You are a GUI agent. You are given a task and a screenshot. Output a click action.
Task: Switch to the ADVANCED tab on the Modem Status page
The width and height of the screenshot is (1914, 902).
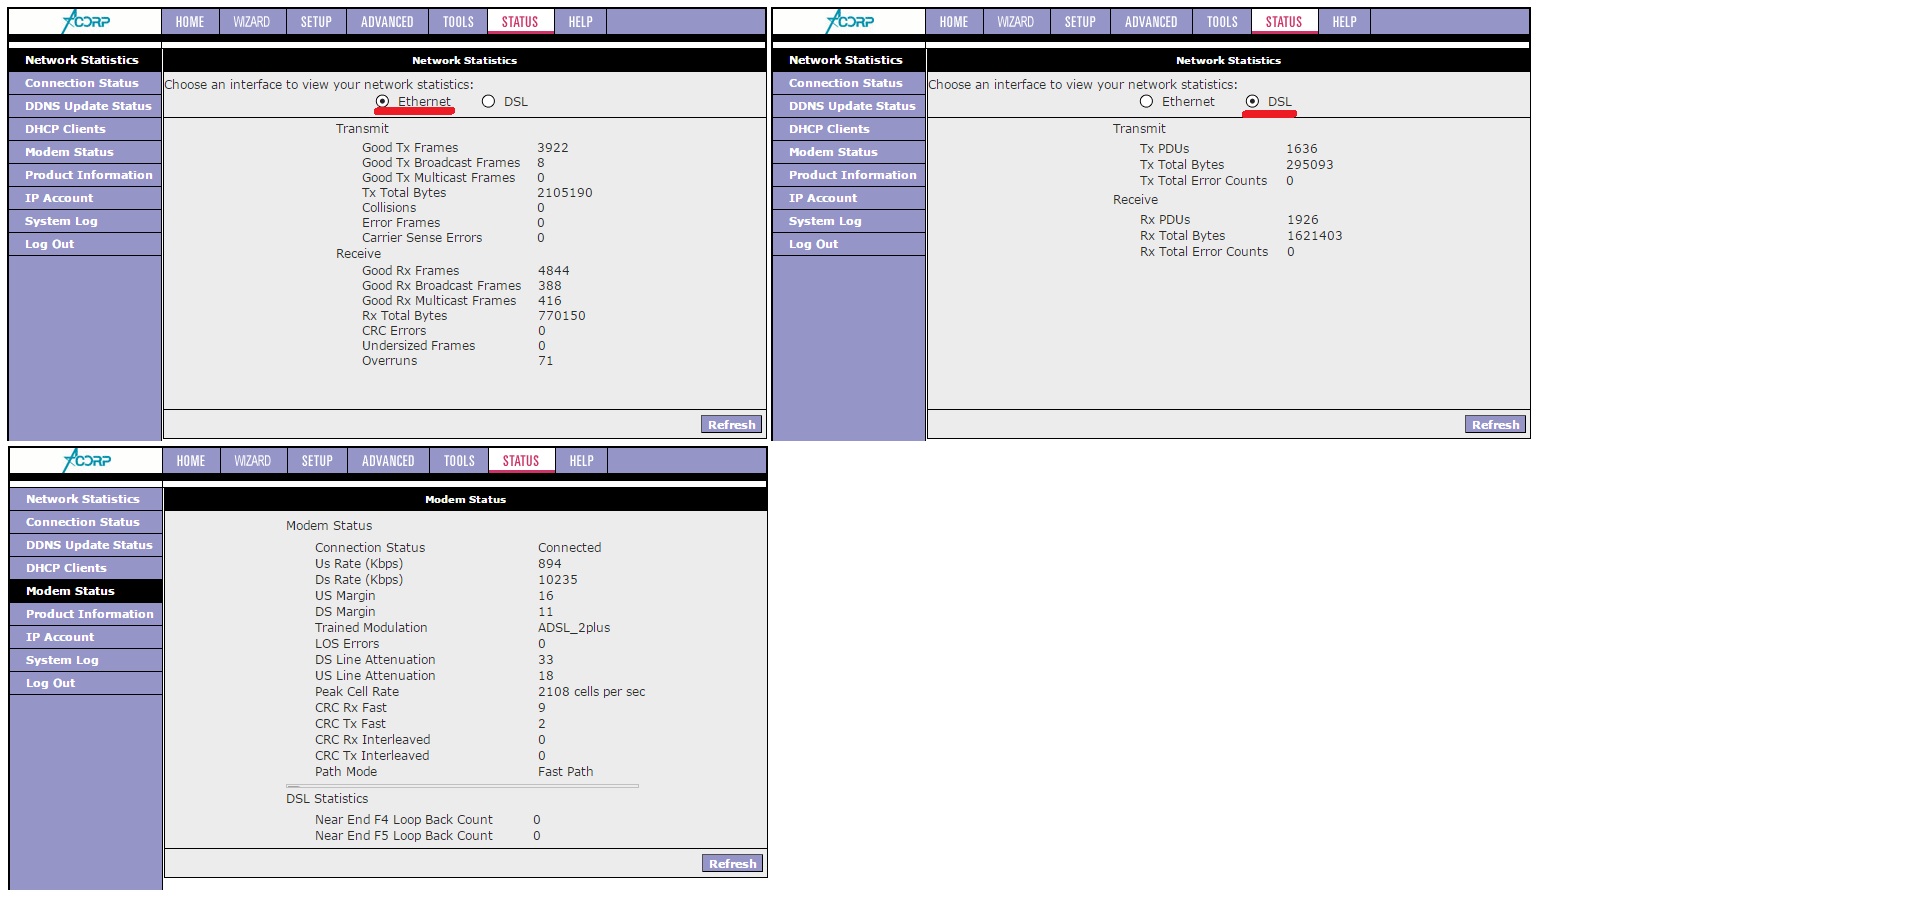(x=388, y=461)
